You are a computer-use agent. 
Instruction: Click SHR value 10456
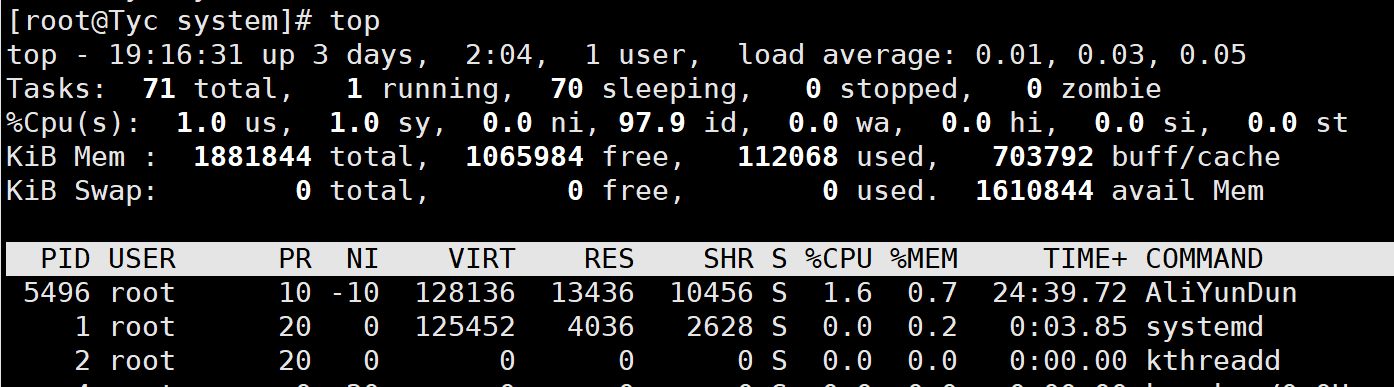point(712,293)
